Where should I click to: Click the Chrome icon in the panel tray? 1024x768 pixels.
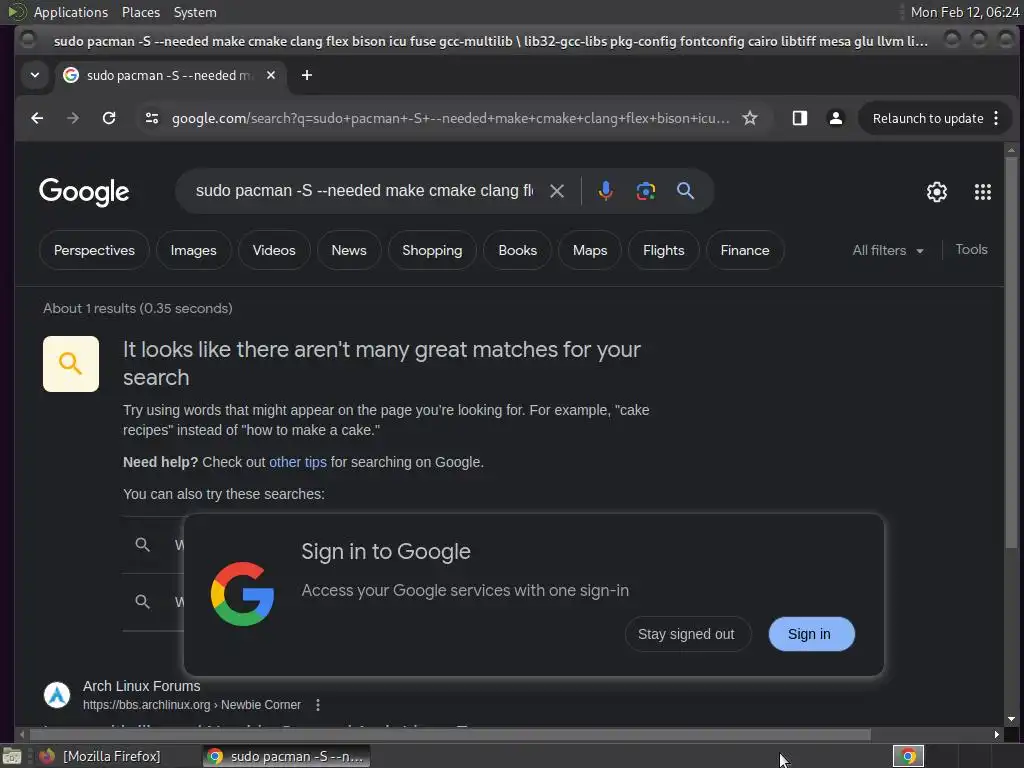908,756
